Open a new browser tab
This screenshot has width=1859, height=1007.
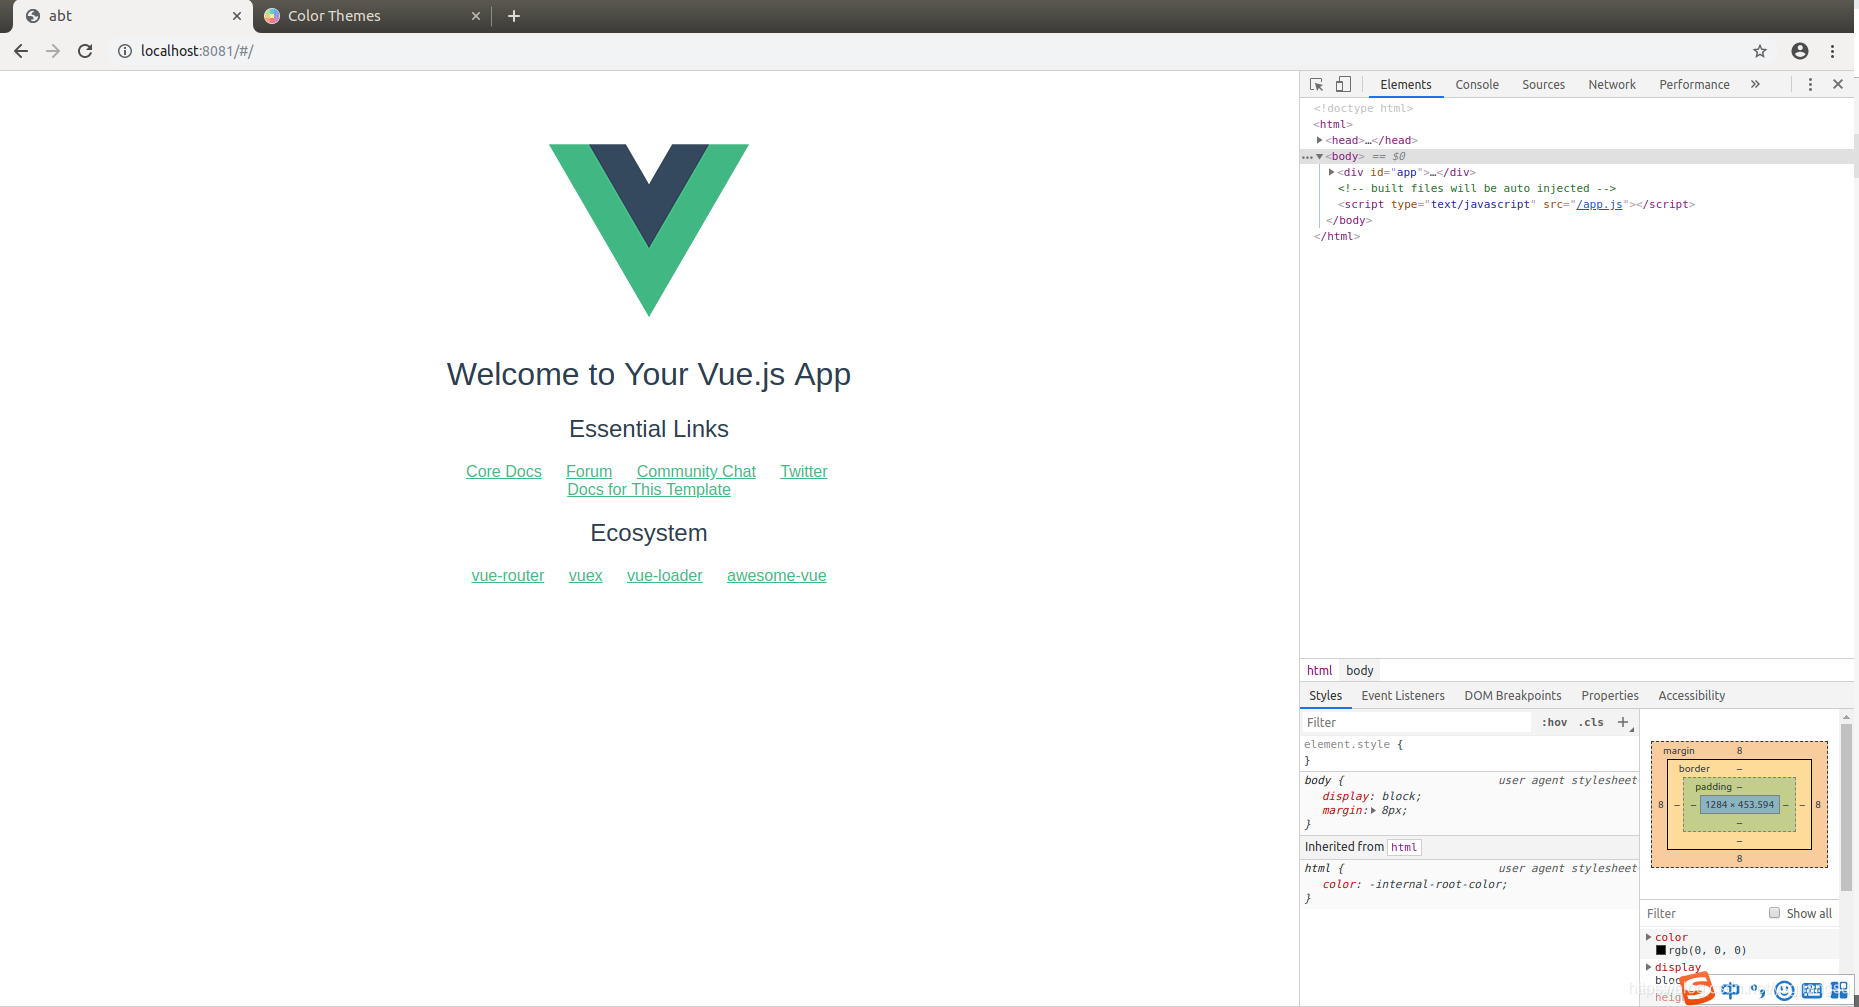514,16
